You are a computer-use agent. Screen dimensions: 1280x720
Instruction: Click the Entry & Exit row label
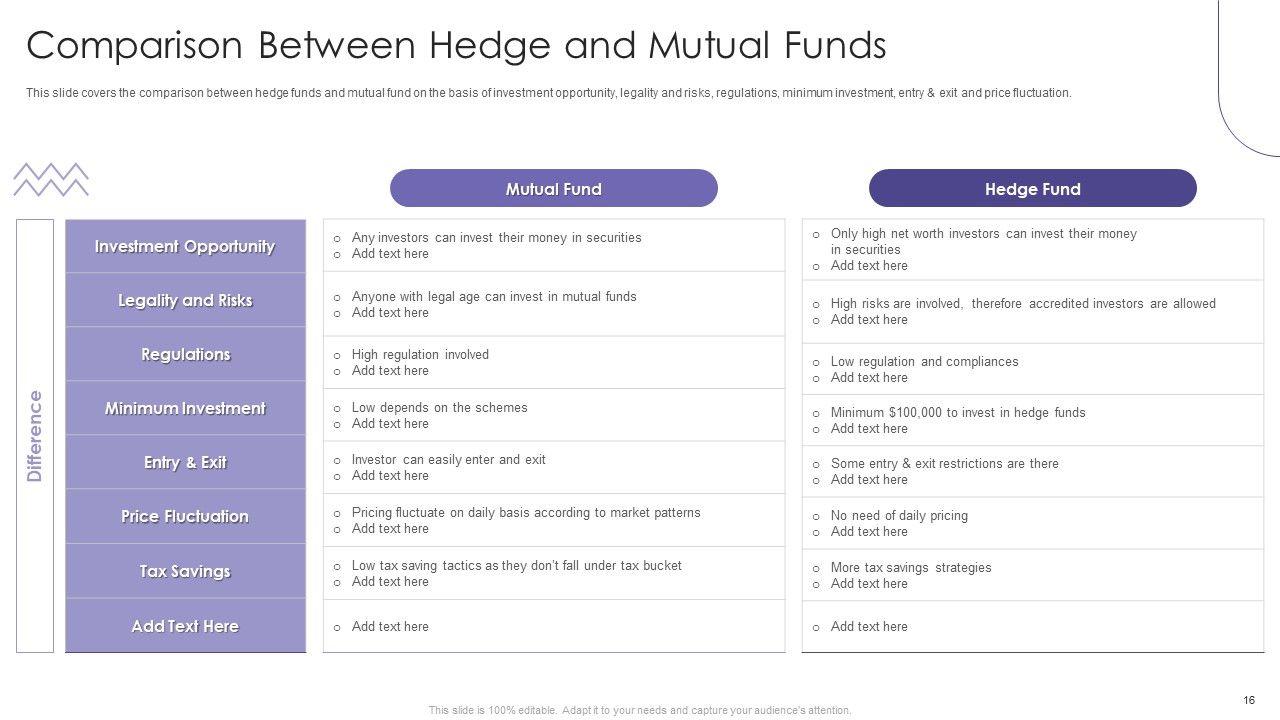click(x=185, y=463)
